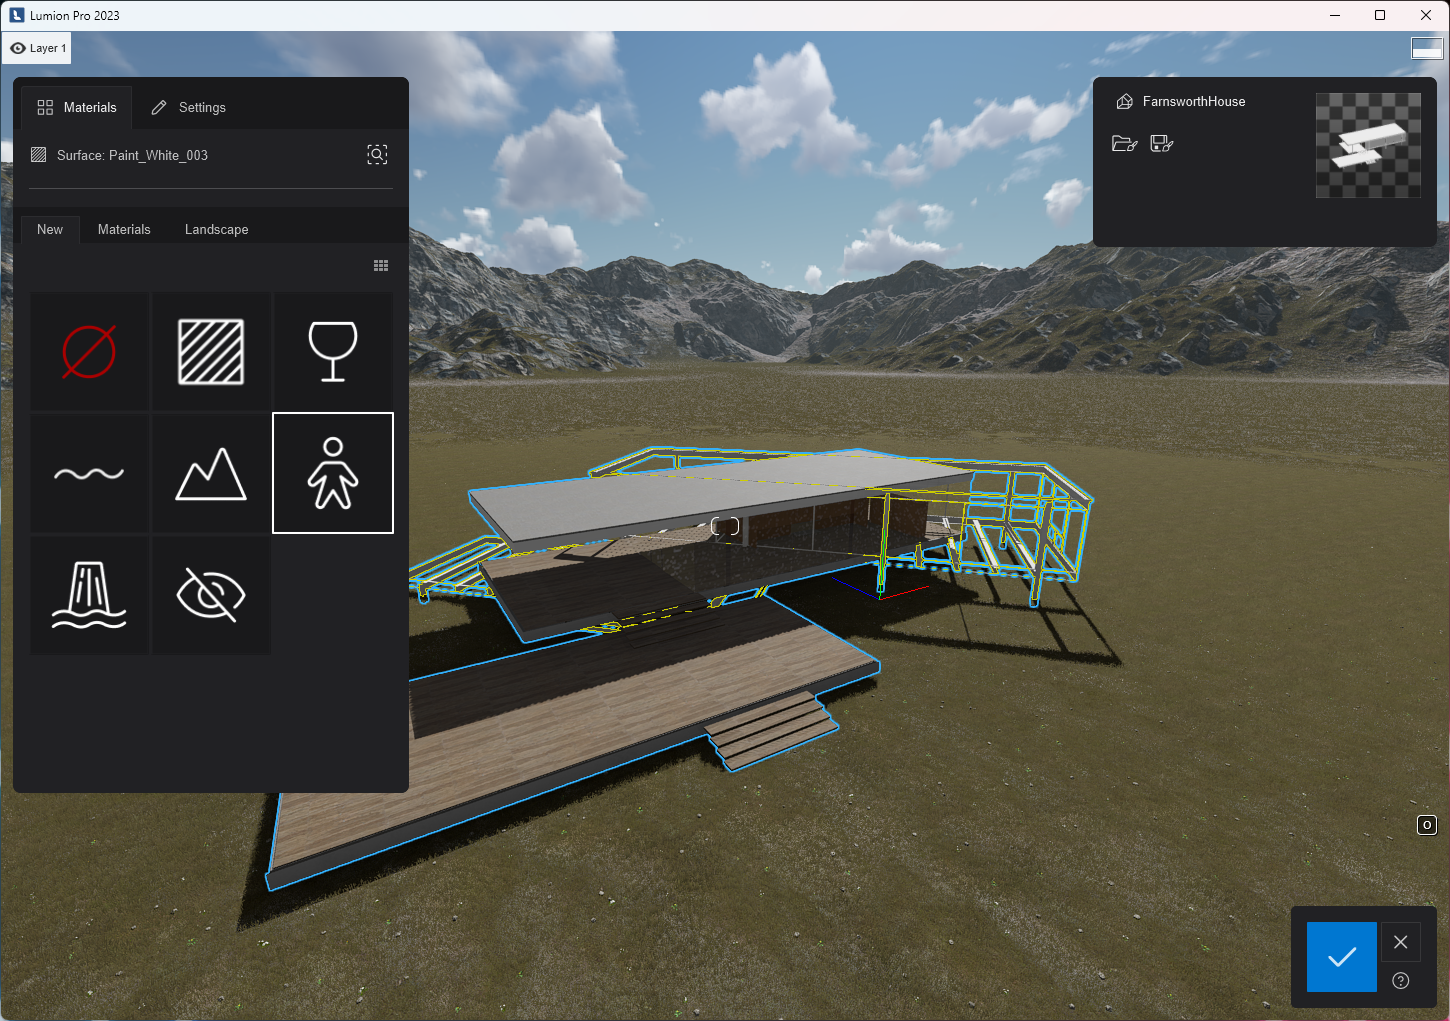Toggle the highlighted person material tile
This screenshot has width=1450, height=1021.
click(332, 473)
